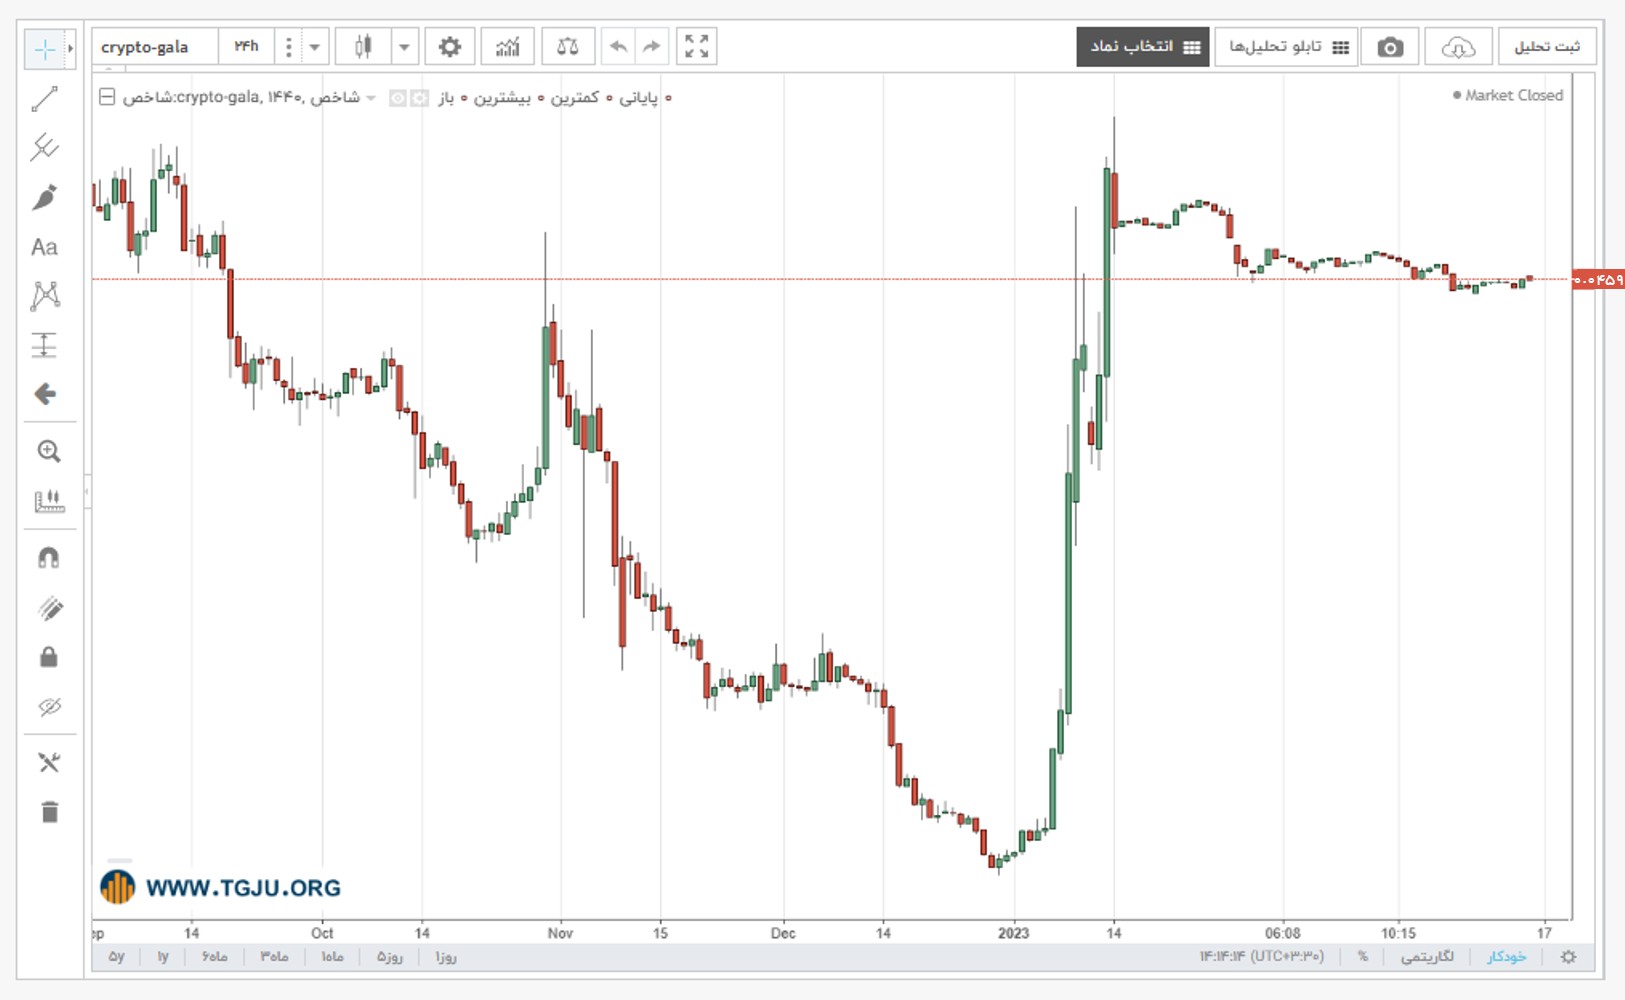Toggle the لگاریتمی log scale
Image resolution: width=1625 pixels, height=1000 pixels.
point(1427,957)
